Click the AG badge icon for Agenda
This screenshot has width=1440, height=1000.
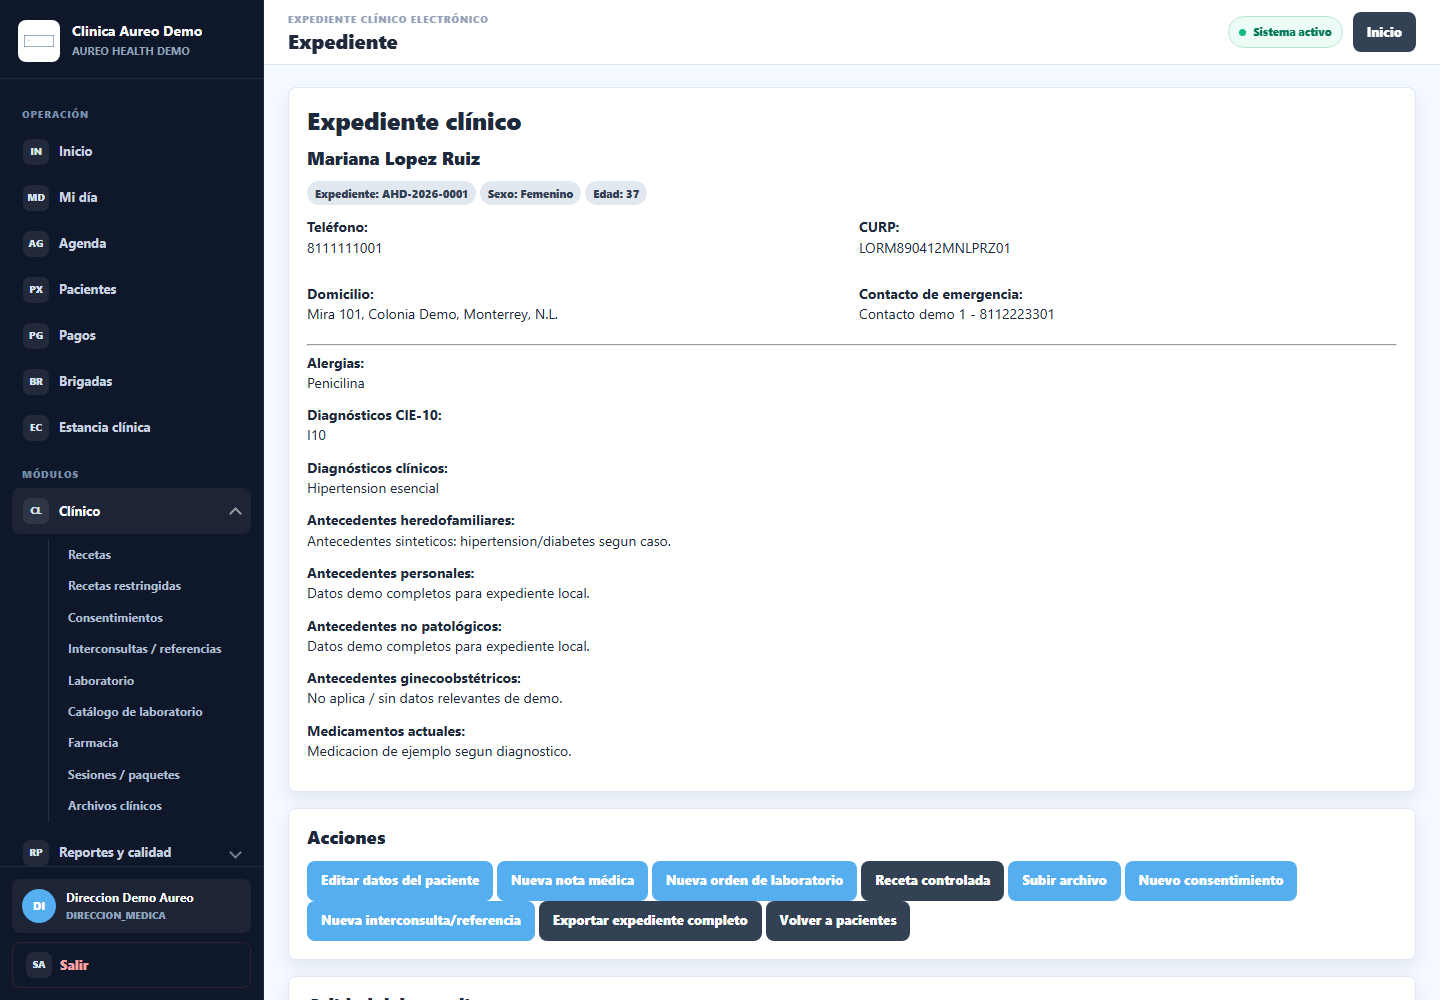coord(36,244)
